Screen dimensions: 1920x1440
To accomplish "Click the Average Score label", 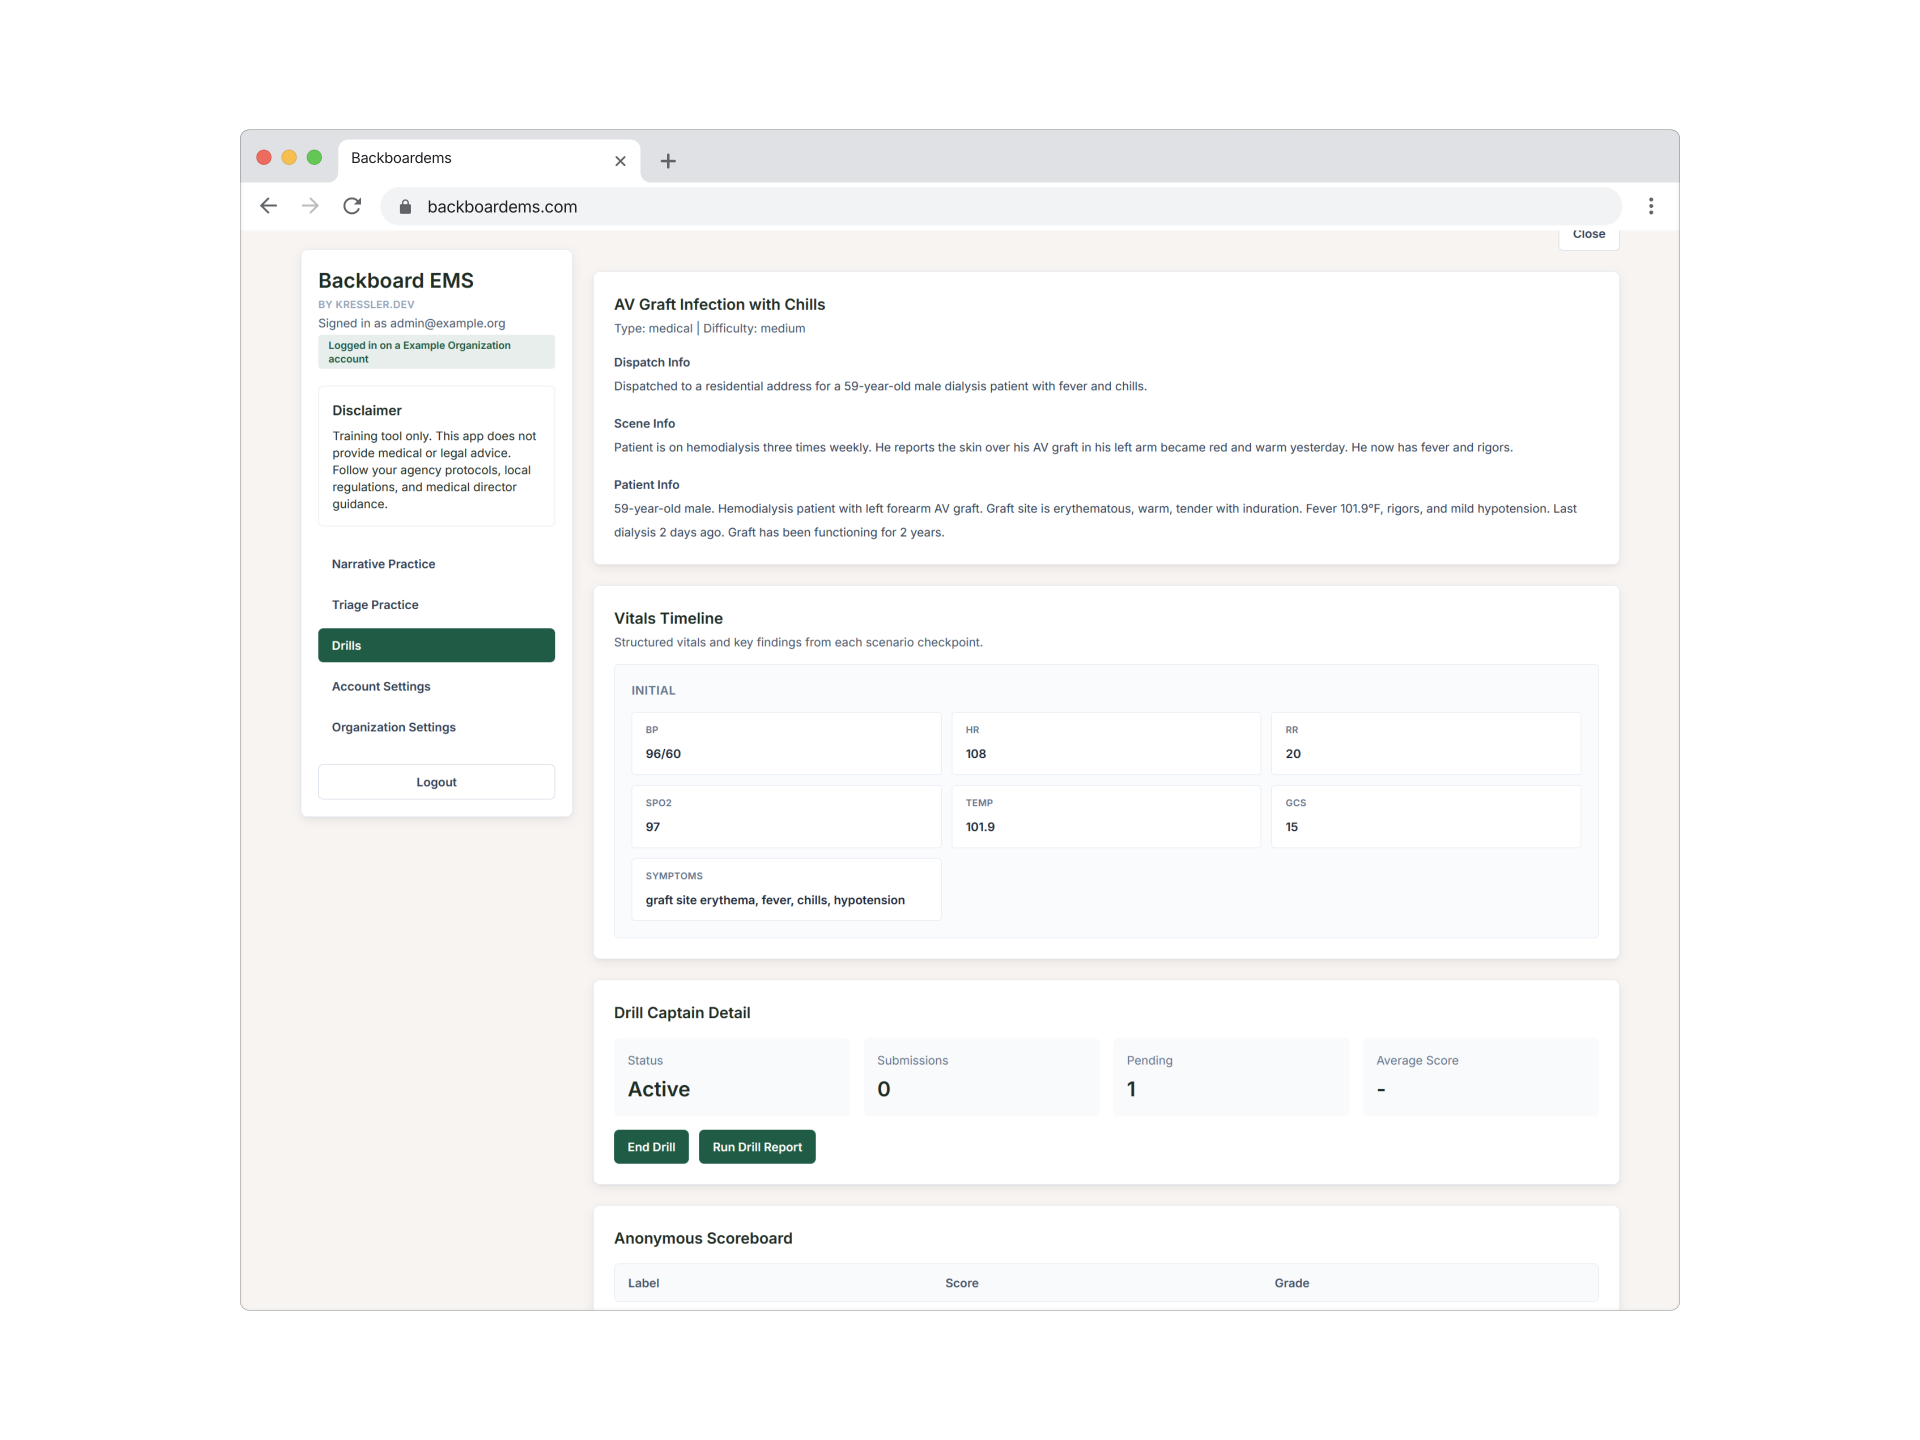I will point(1417,1060).
